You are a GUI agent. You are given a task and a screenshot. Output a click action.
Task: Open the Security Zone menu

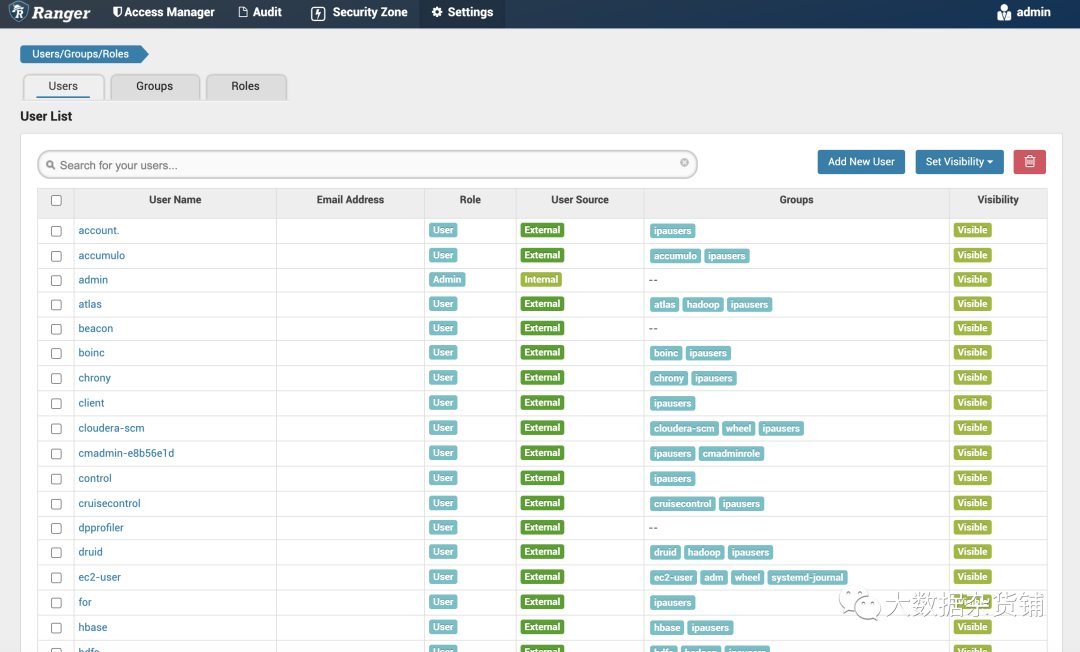[359, 12]
